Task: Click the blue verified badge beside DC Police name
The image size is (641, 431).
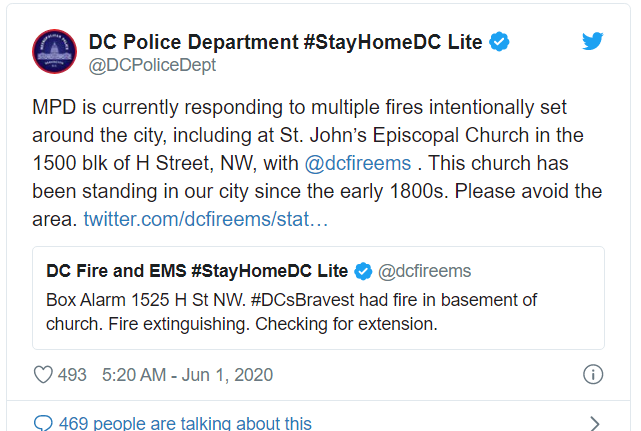Action: 499,42
